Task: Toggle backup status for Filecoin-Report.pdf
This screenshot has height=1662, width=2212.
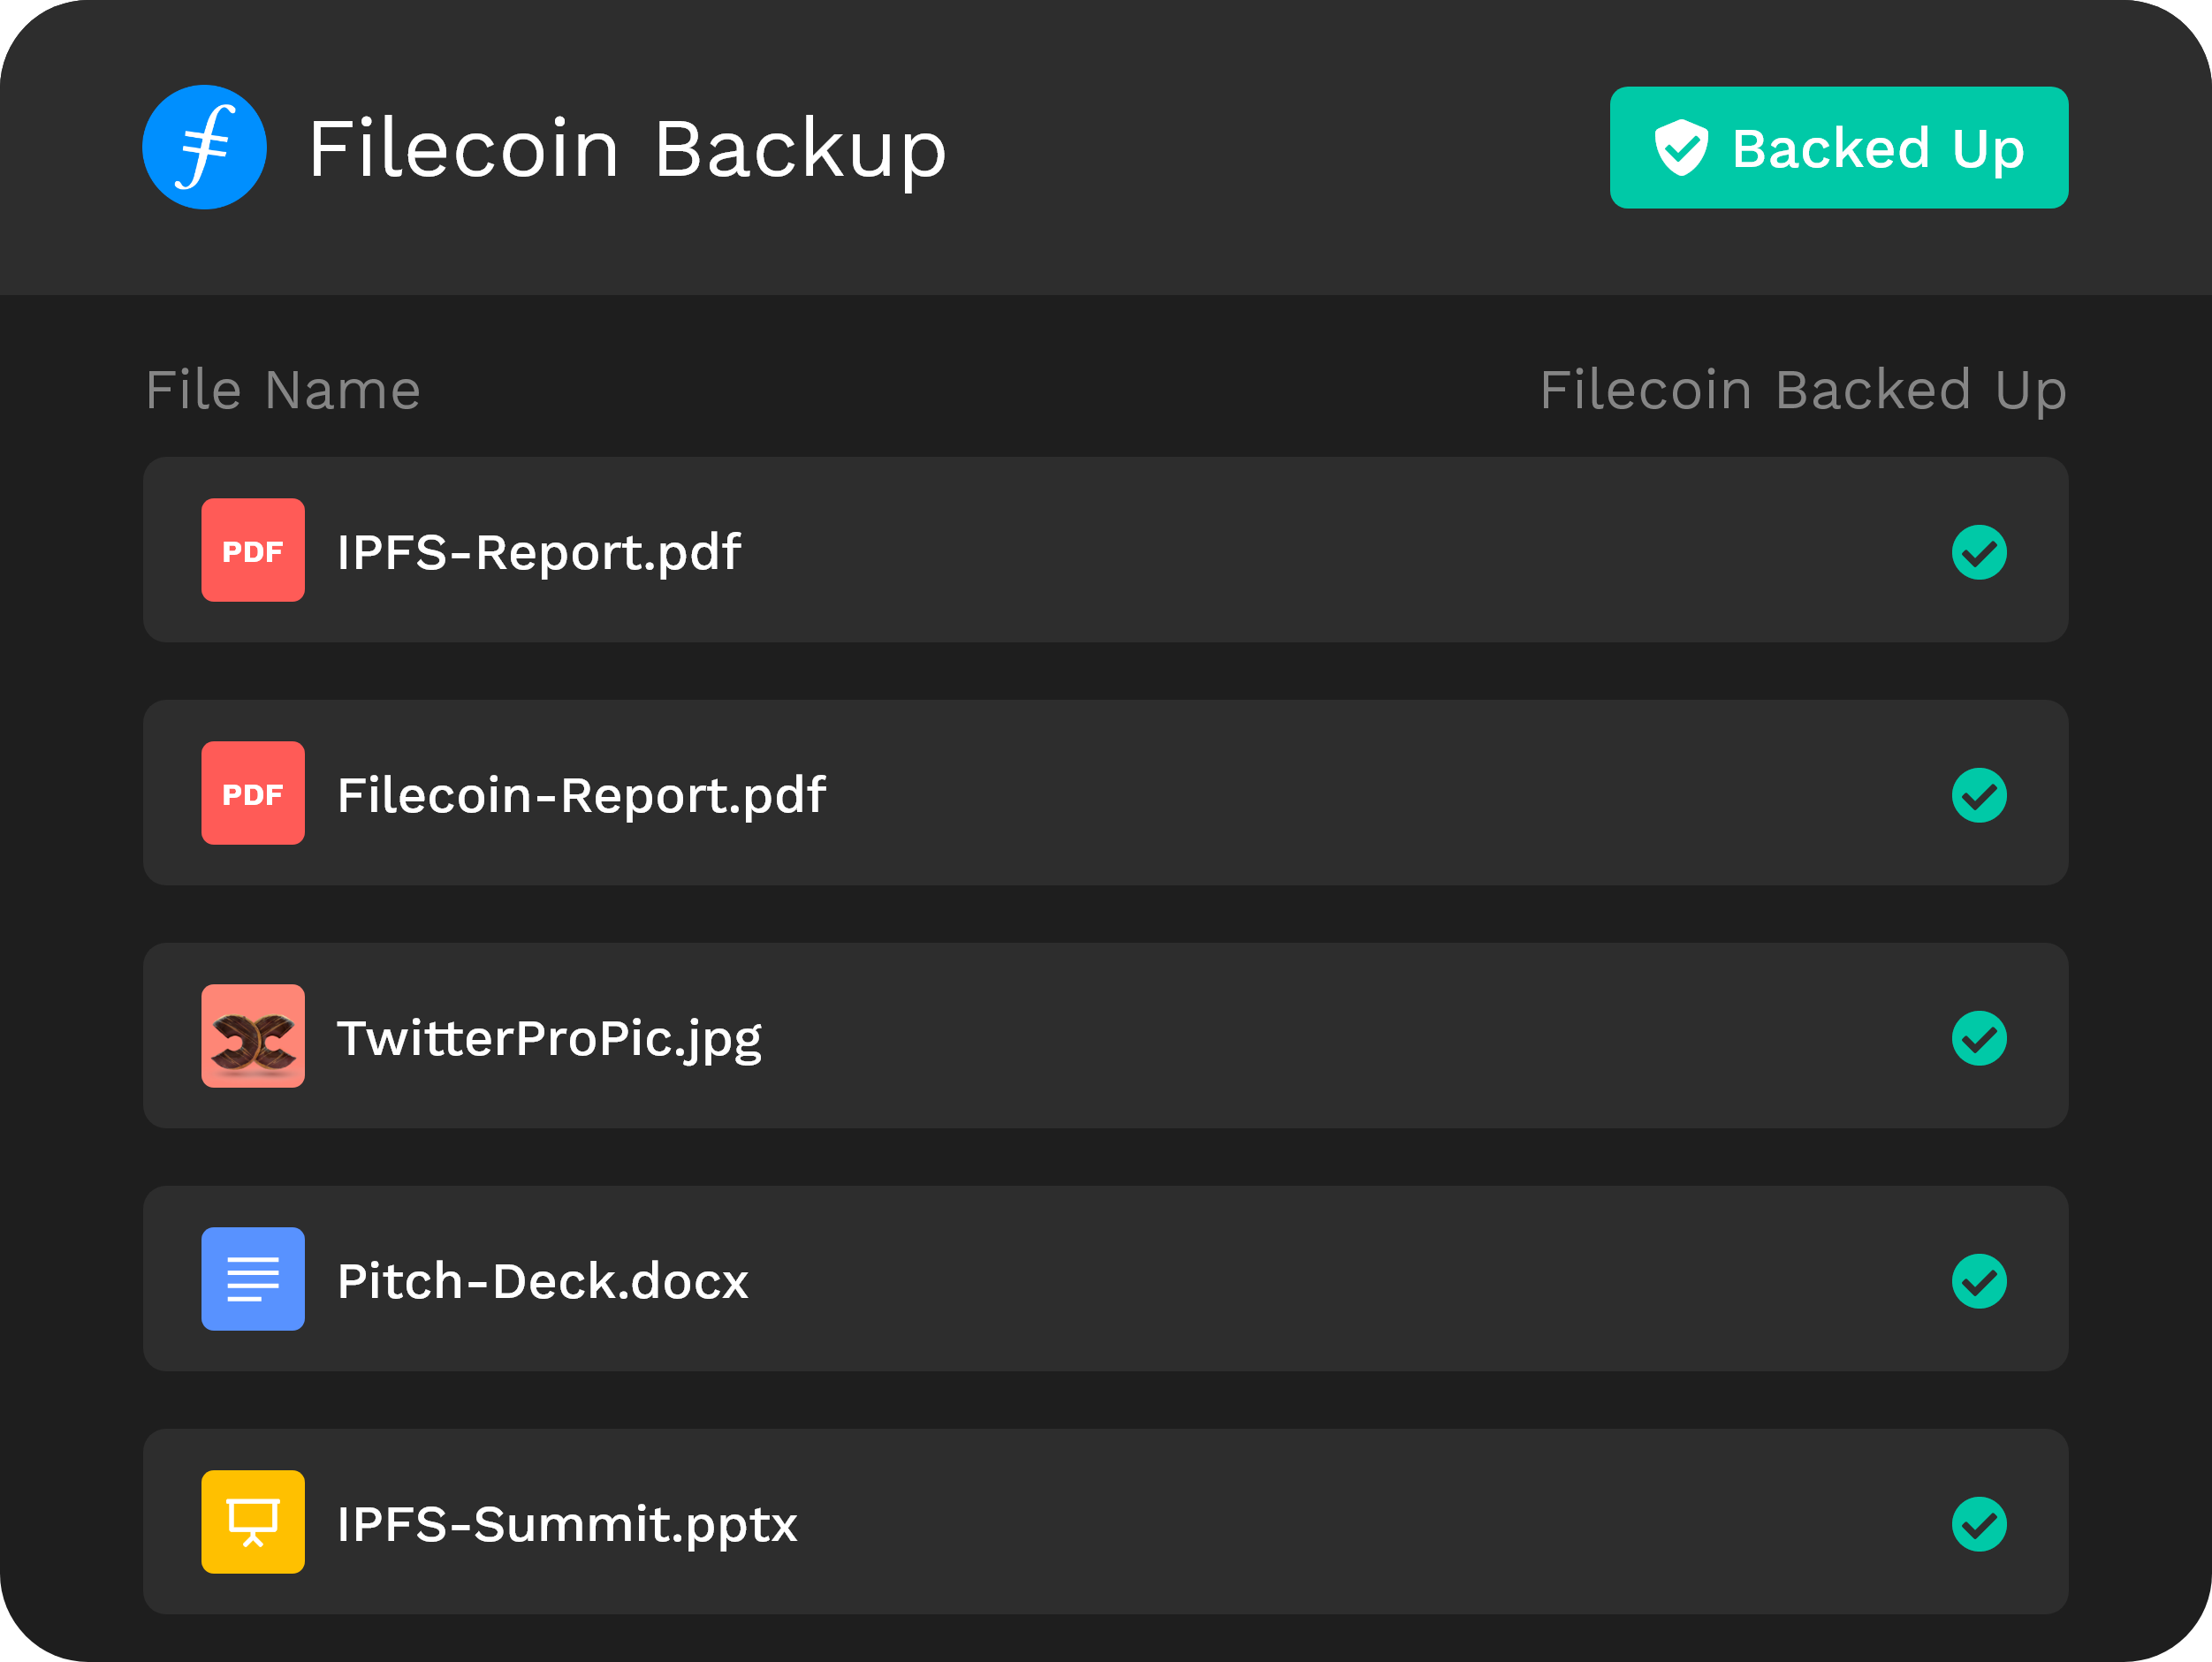Action: 1979,793
